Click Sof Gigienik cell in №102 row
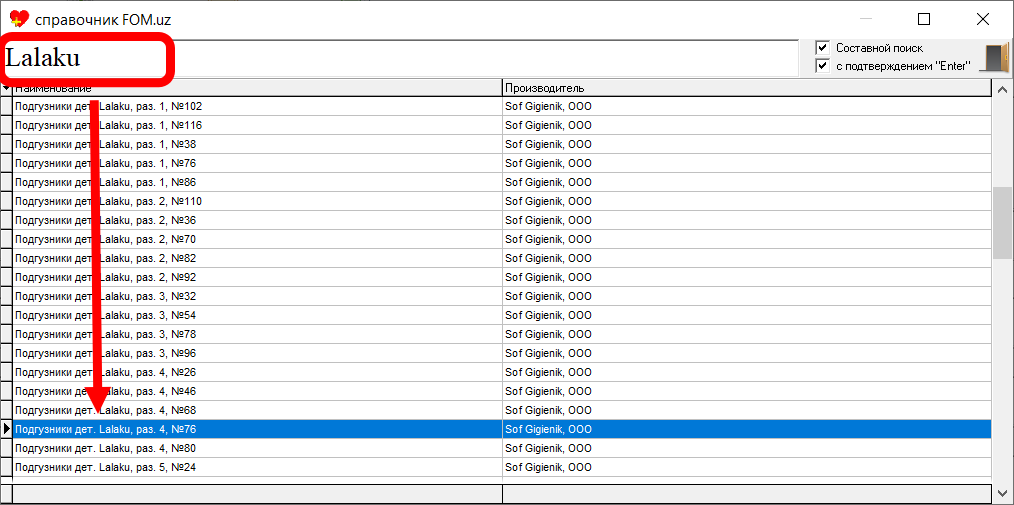The image size is (1014, 505). (747, 107)
